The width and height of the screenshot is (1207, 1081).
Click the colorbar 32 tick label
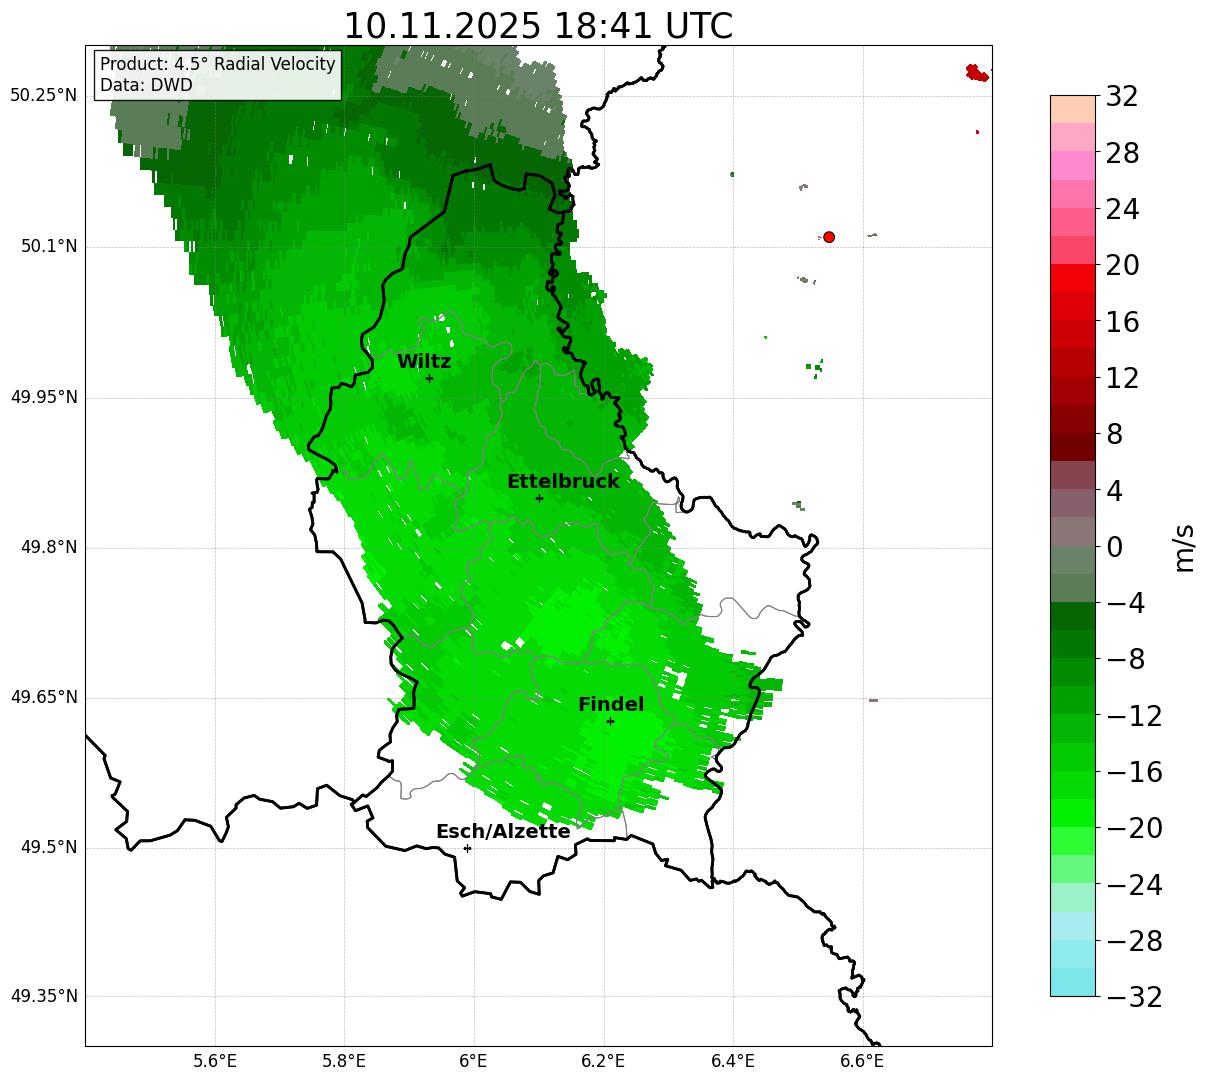tap(1122, 97)
